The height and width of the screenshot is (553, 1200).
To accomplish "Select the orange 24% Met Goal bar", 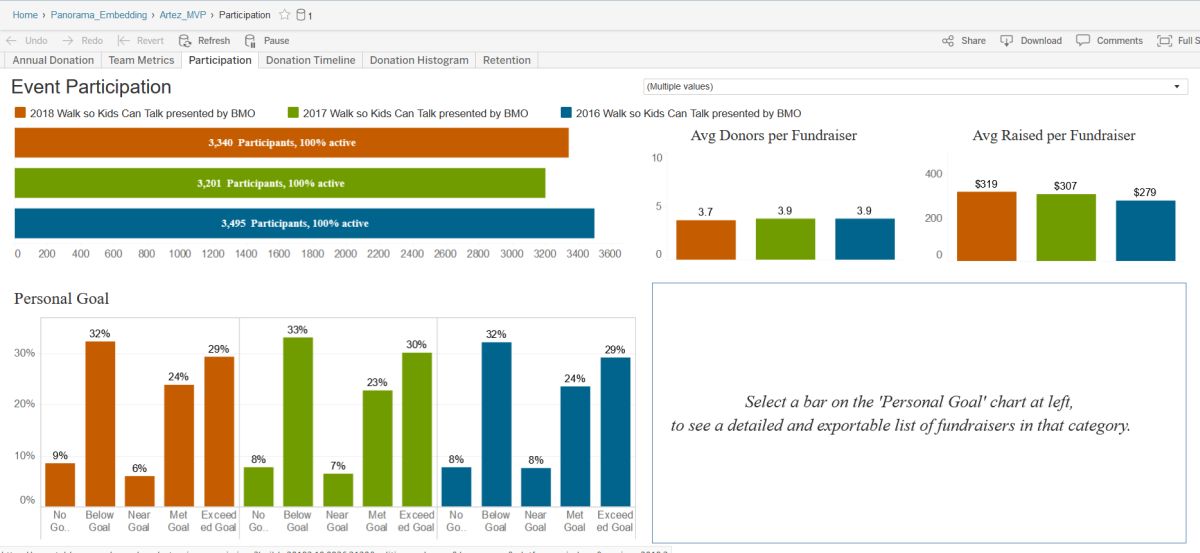I will 179,446.
